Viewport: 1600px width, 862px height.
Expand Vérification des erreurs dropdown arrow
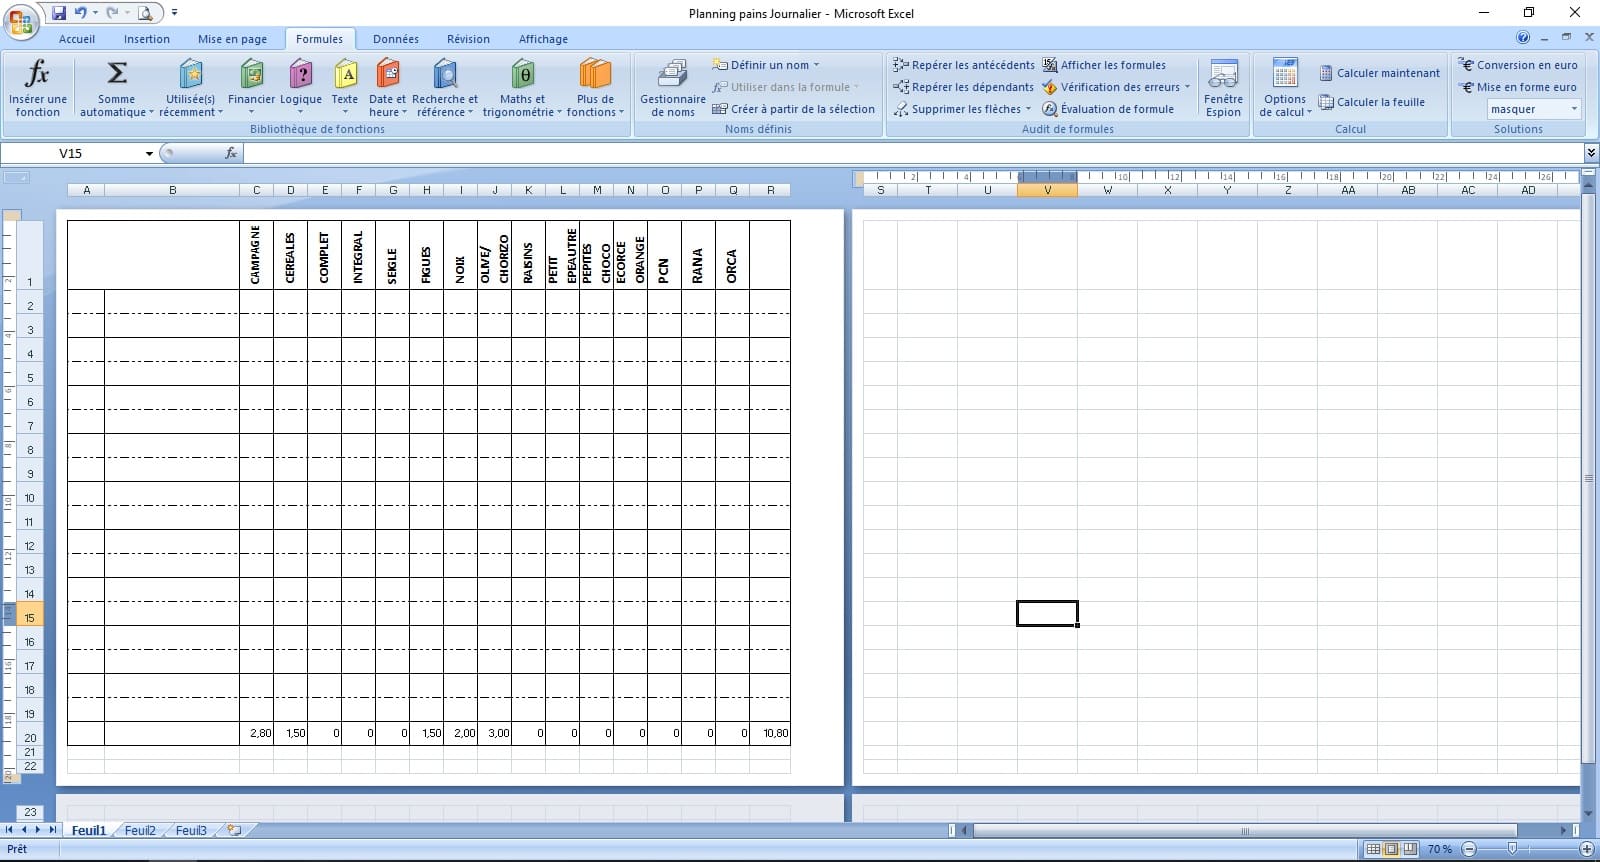pos(1187,87)
